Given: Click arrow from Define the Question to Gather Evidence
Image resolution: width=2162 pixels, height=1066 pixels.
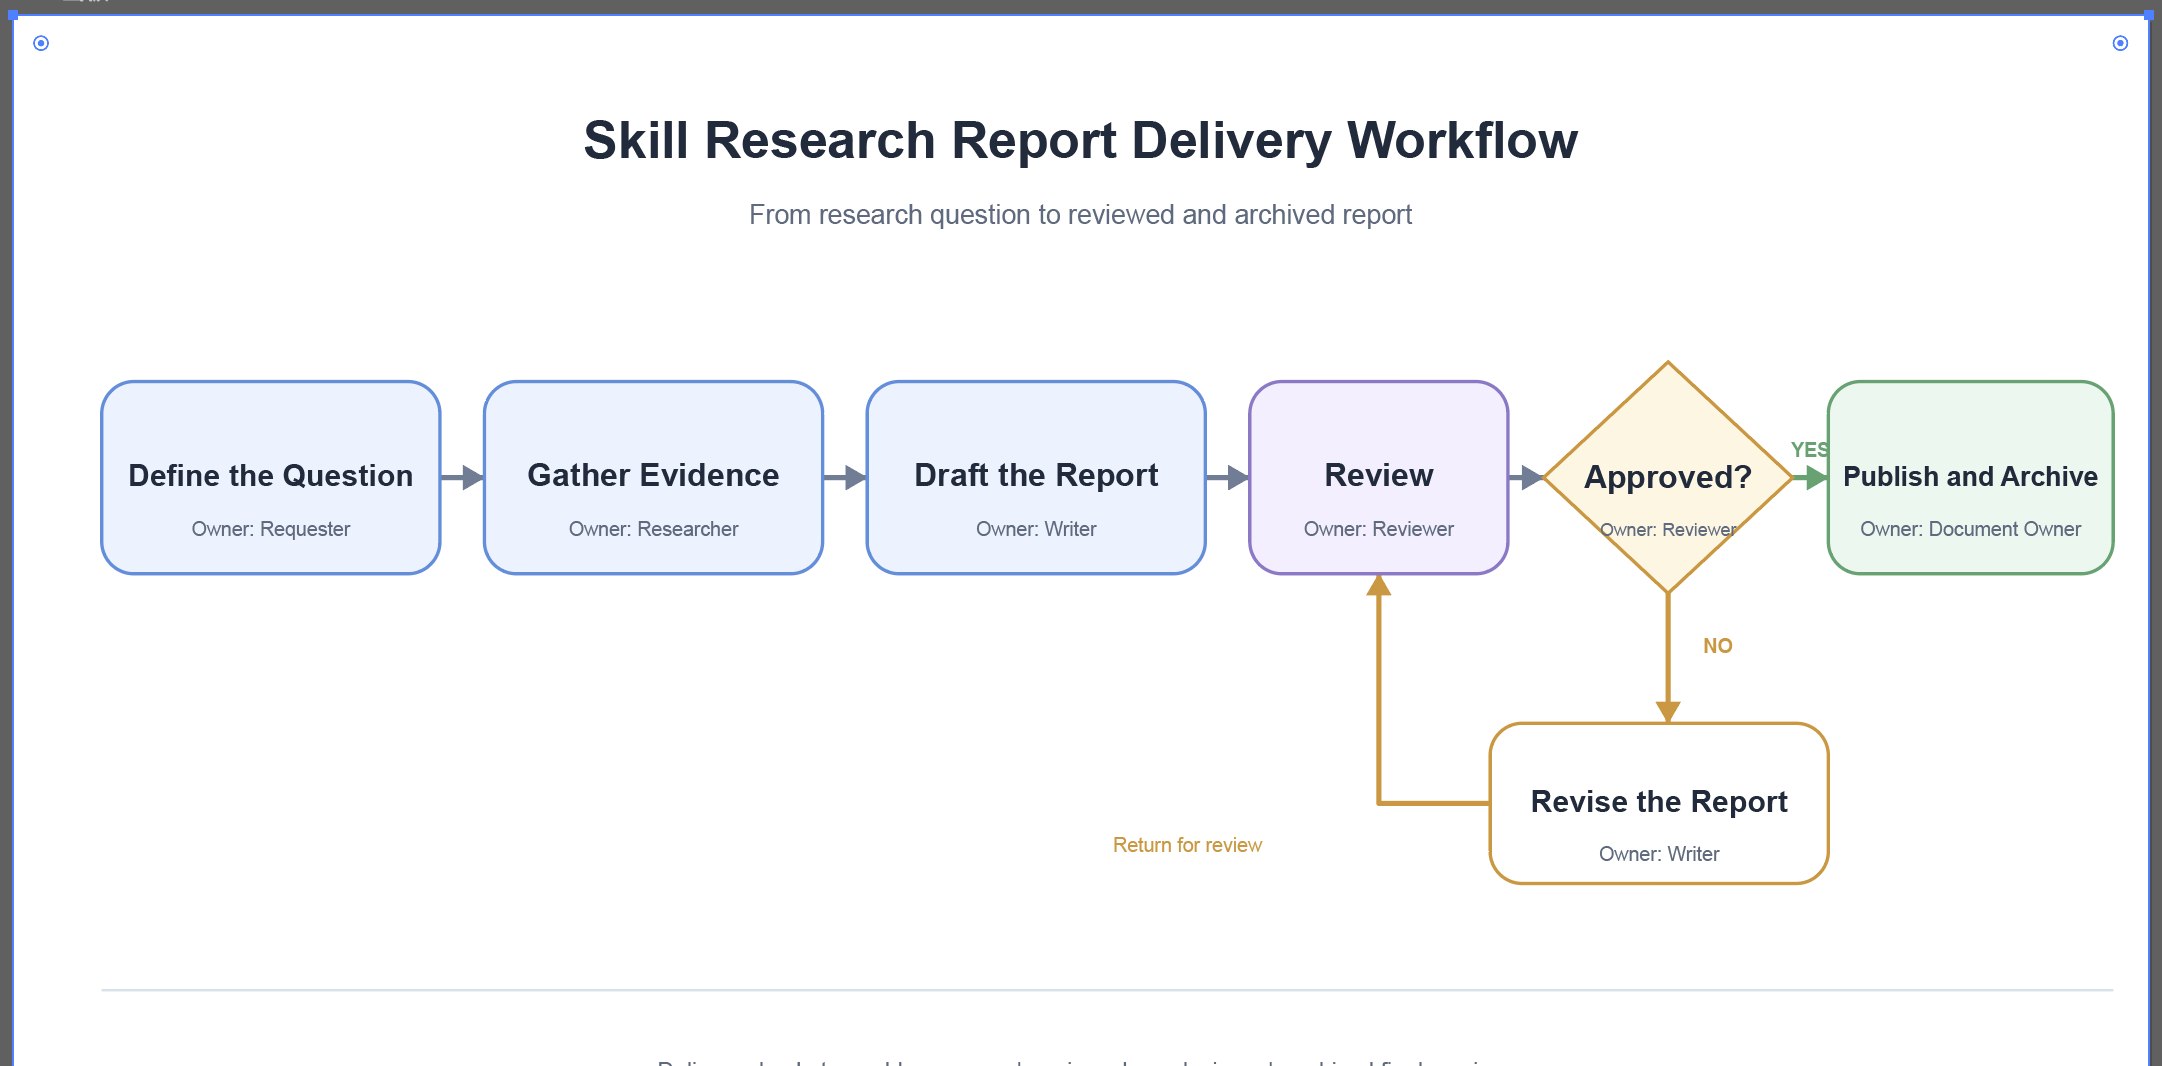Looking at the screenshot, I should click(463, 478).
